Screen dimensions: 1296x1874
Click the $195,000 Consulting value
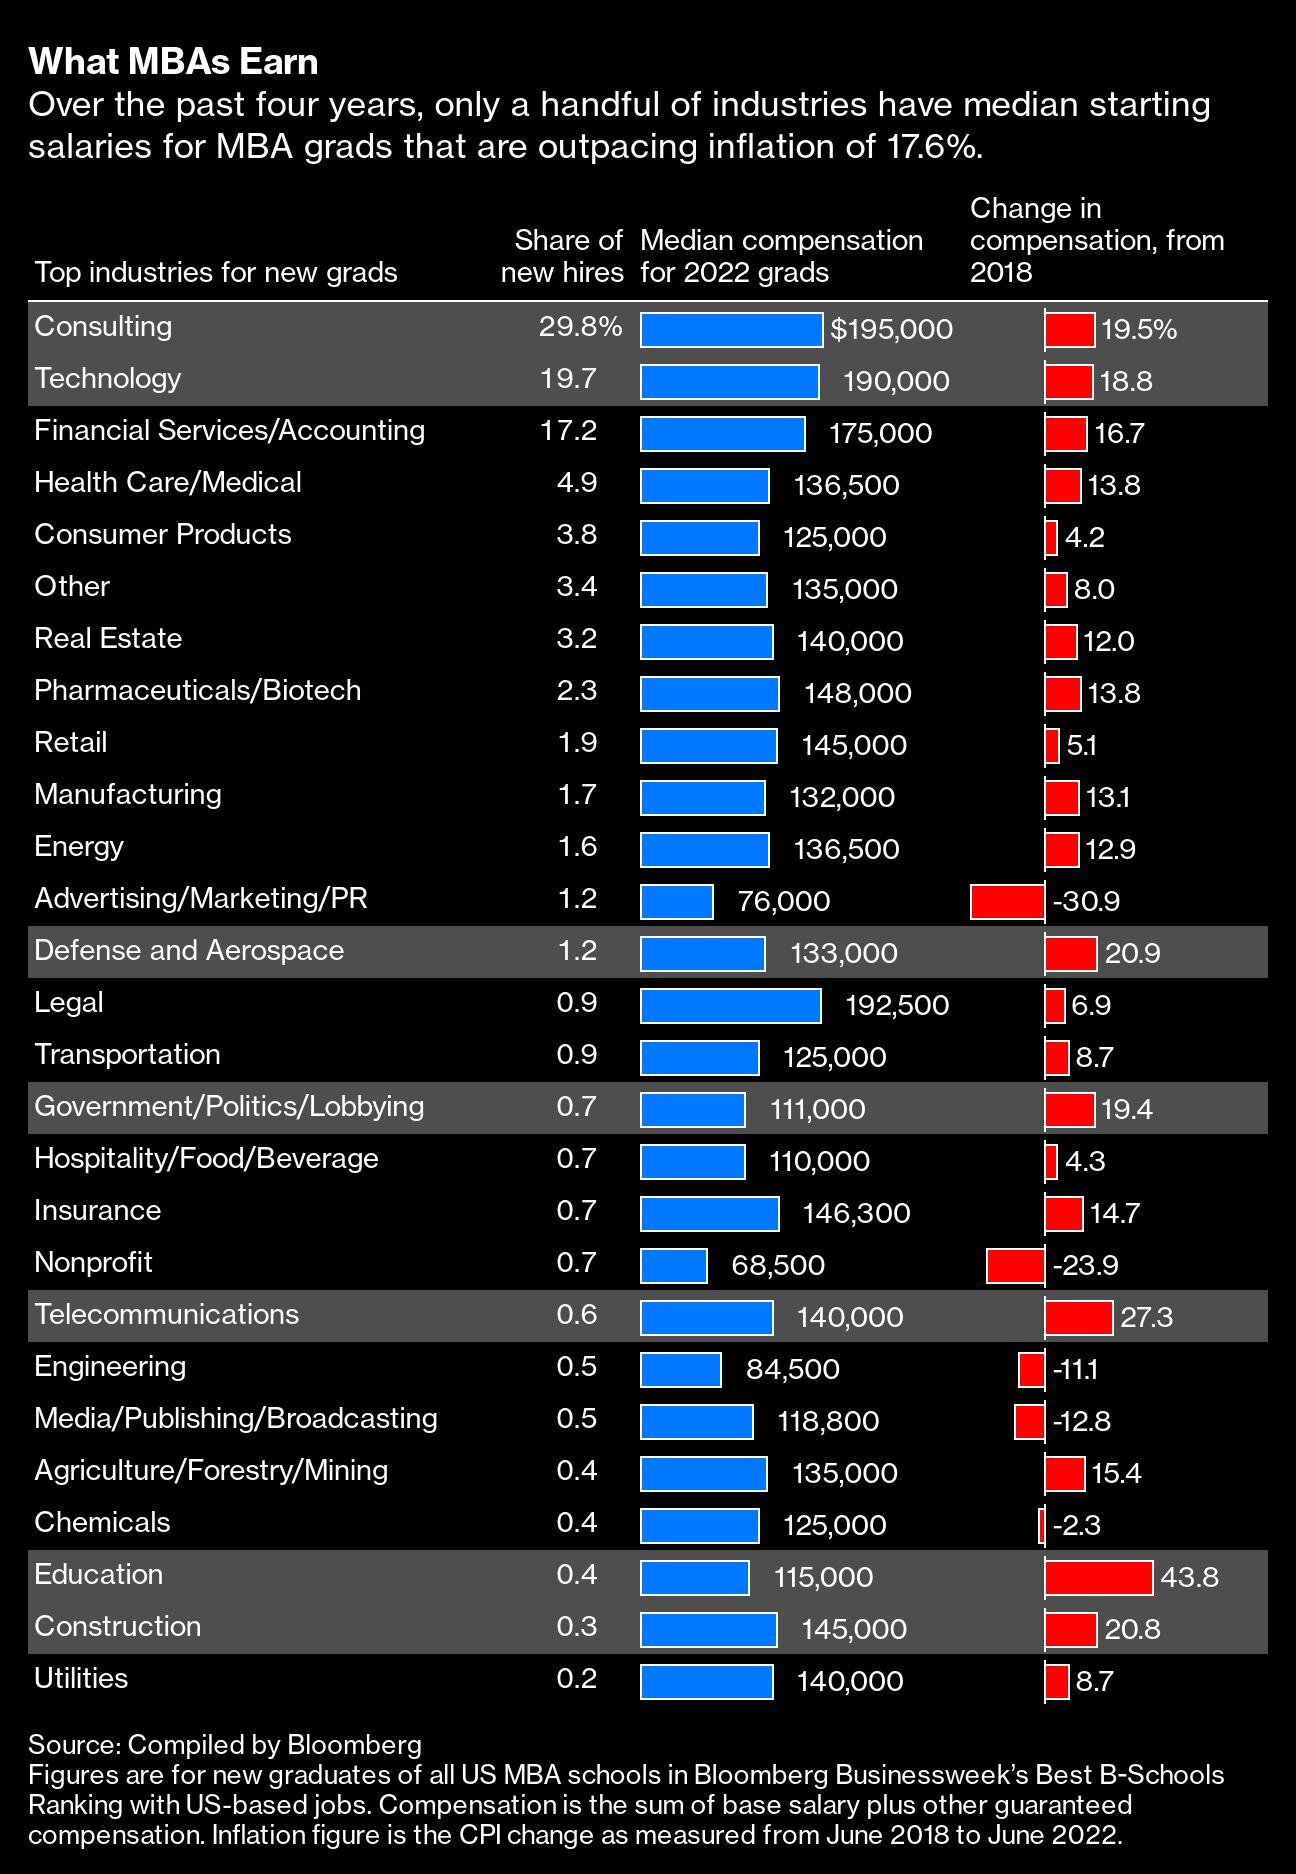coord(891,329)
